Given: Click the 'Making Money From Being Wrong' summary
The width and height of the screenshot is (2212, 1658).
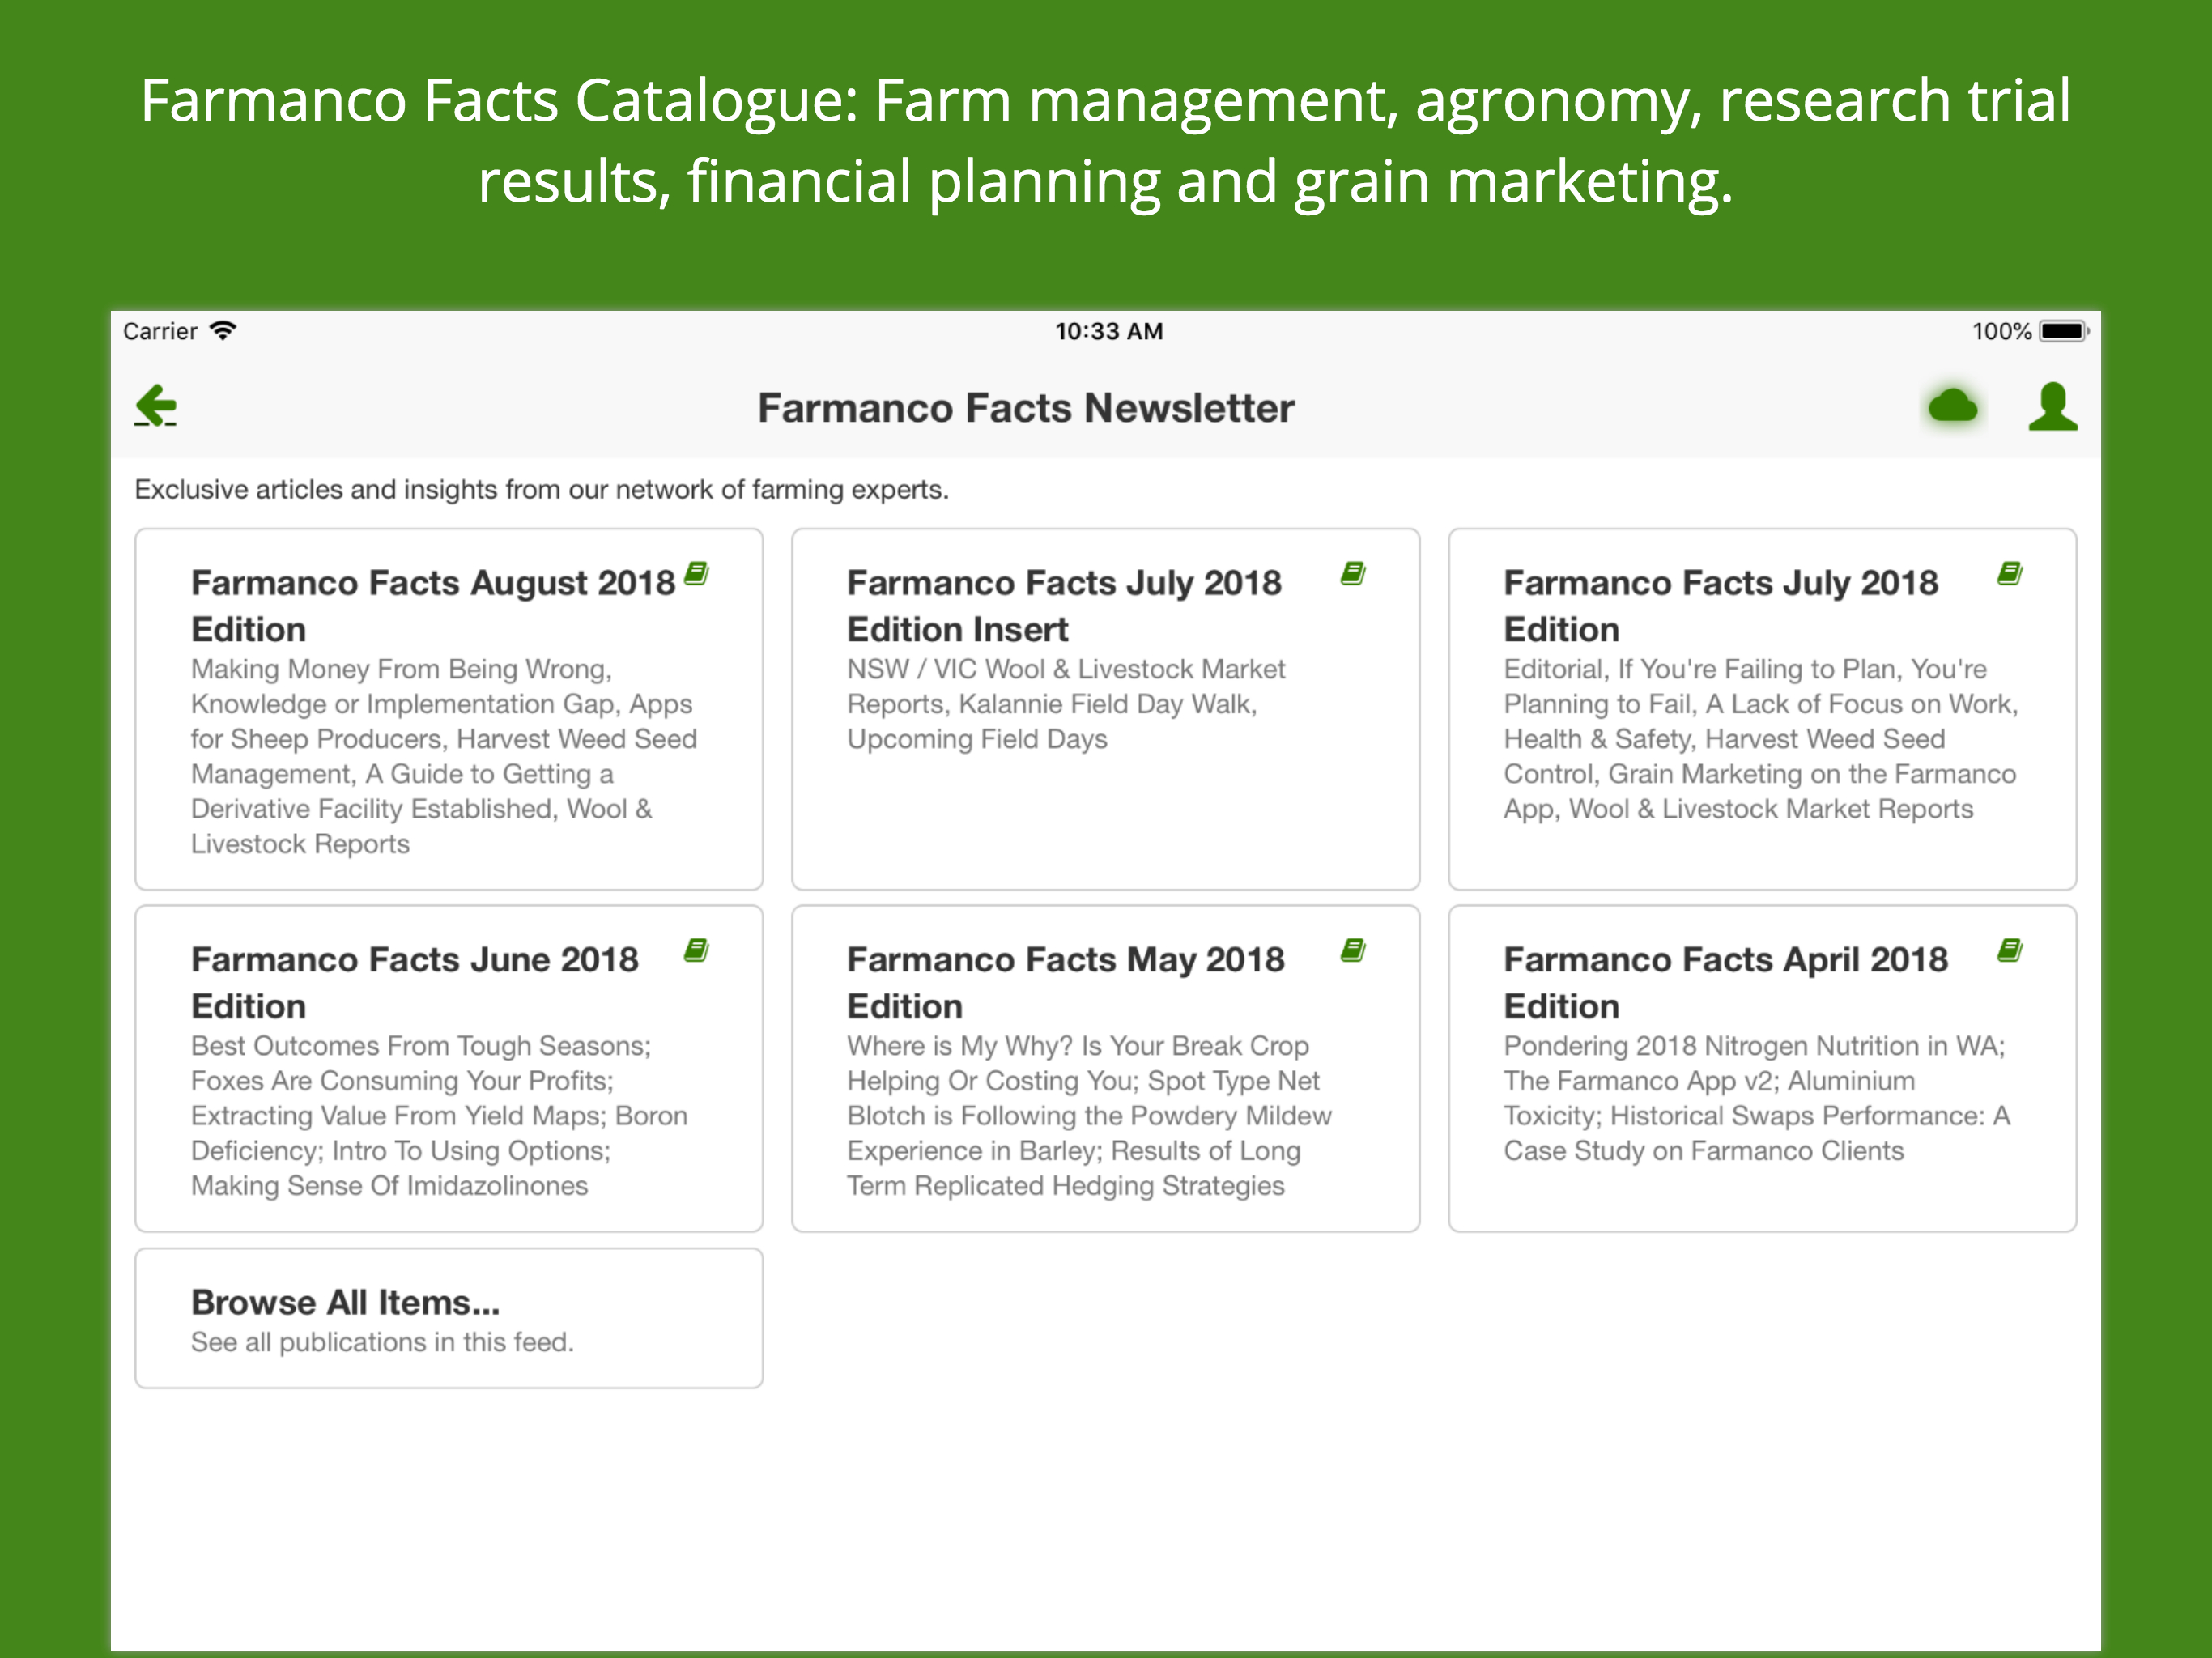Looking at the screenshot, I should pos(444,756).
